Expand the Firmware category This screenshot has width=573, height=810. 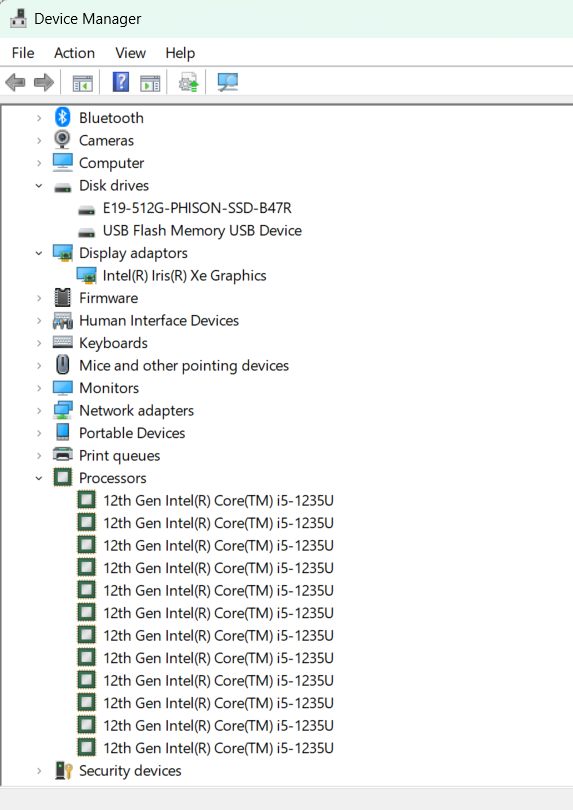[39, 298]
